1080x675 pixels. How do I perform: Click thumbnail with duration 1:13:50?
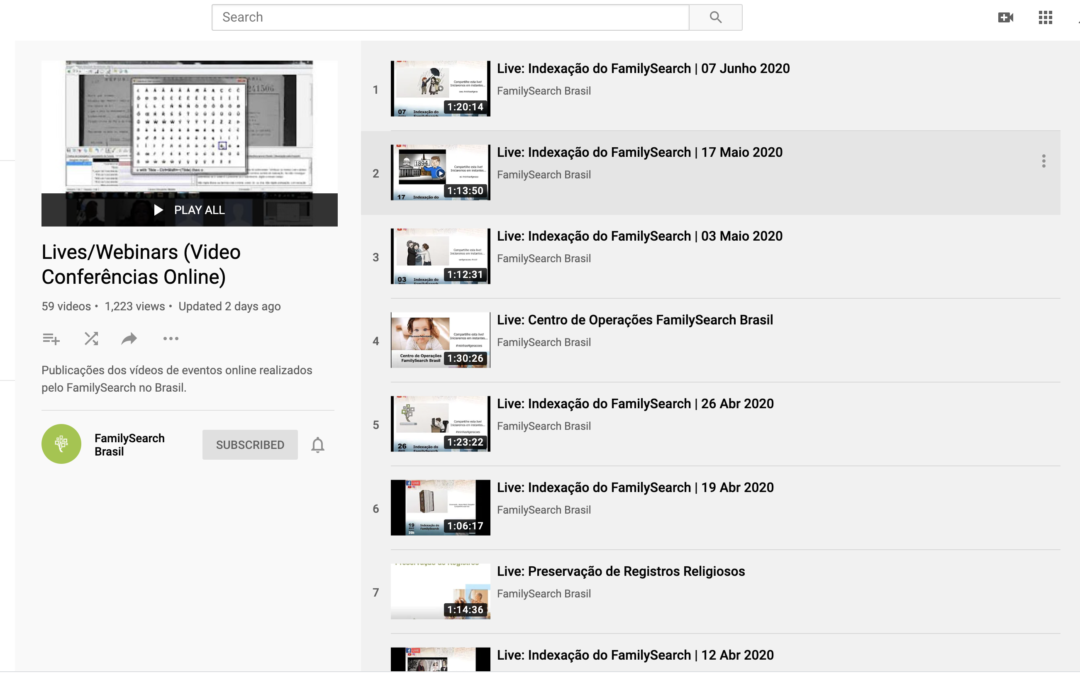click(441, 172)
